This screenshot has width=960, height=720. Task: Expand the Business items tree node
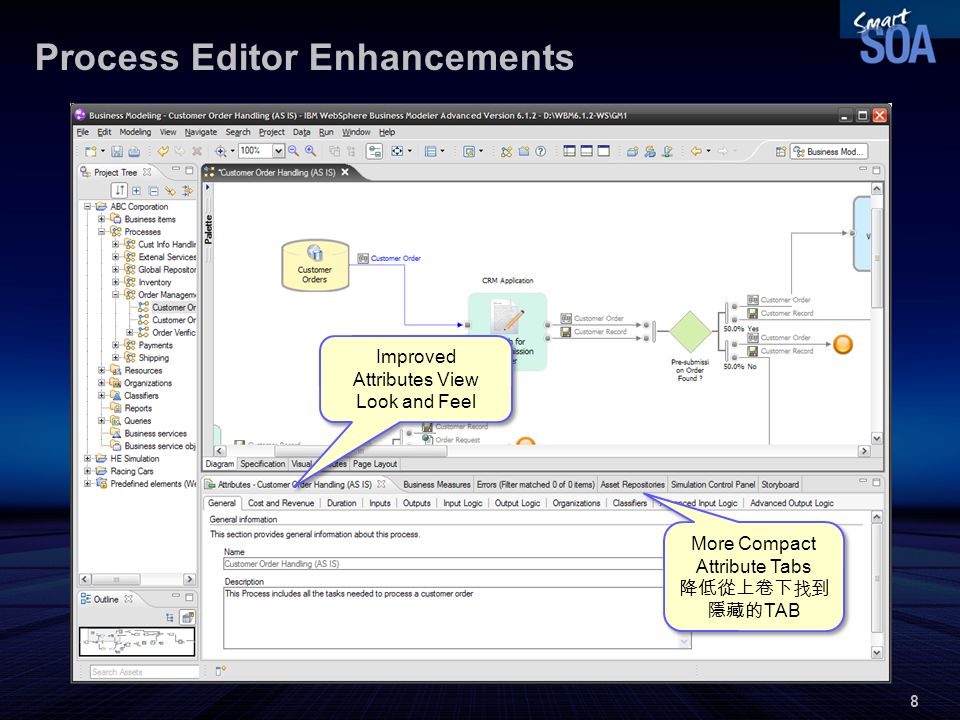pos(102,219)
